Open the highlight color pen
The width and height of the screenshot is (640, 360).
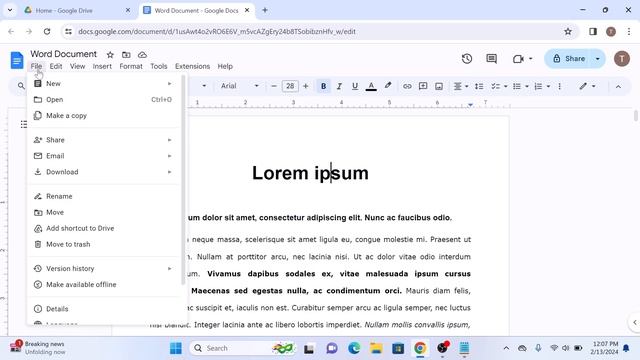coord(388,86)
